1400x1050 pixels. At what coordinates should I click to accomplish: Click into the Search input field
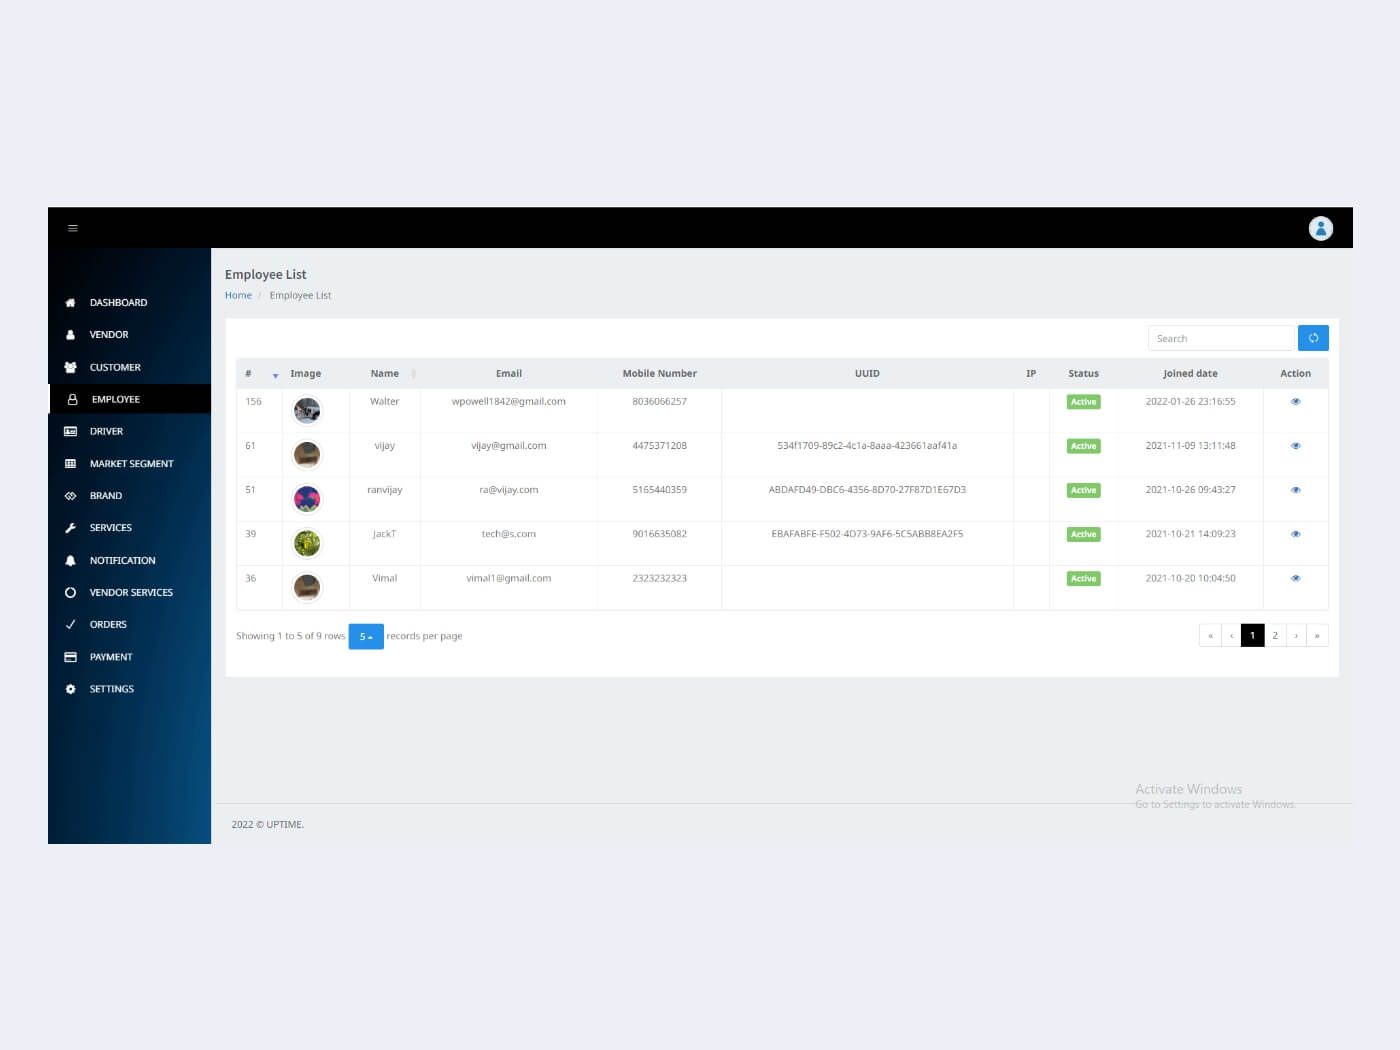pos(1221,338)
